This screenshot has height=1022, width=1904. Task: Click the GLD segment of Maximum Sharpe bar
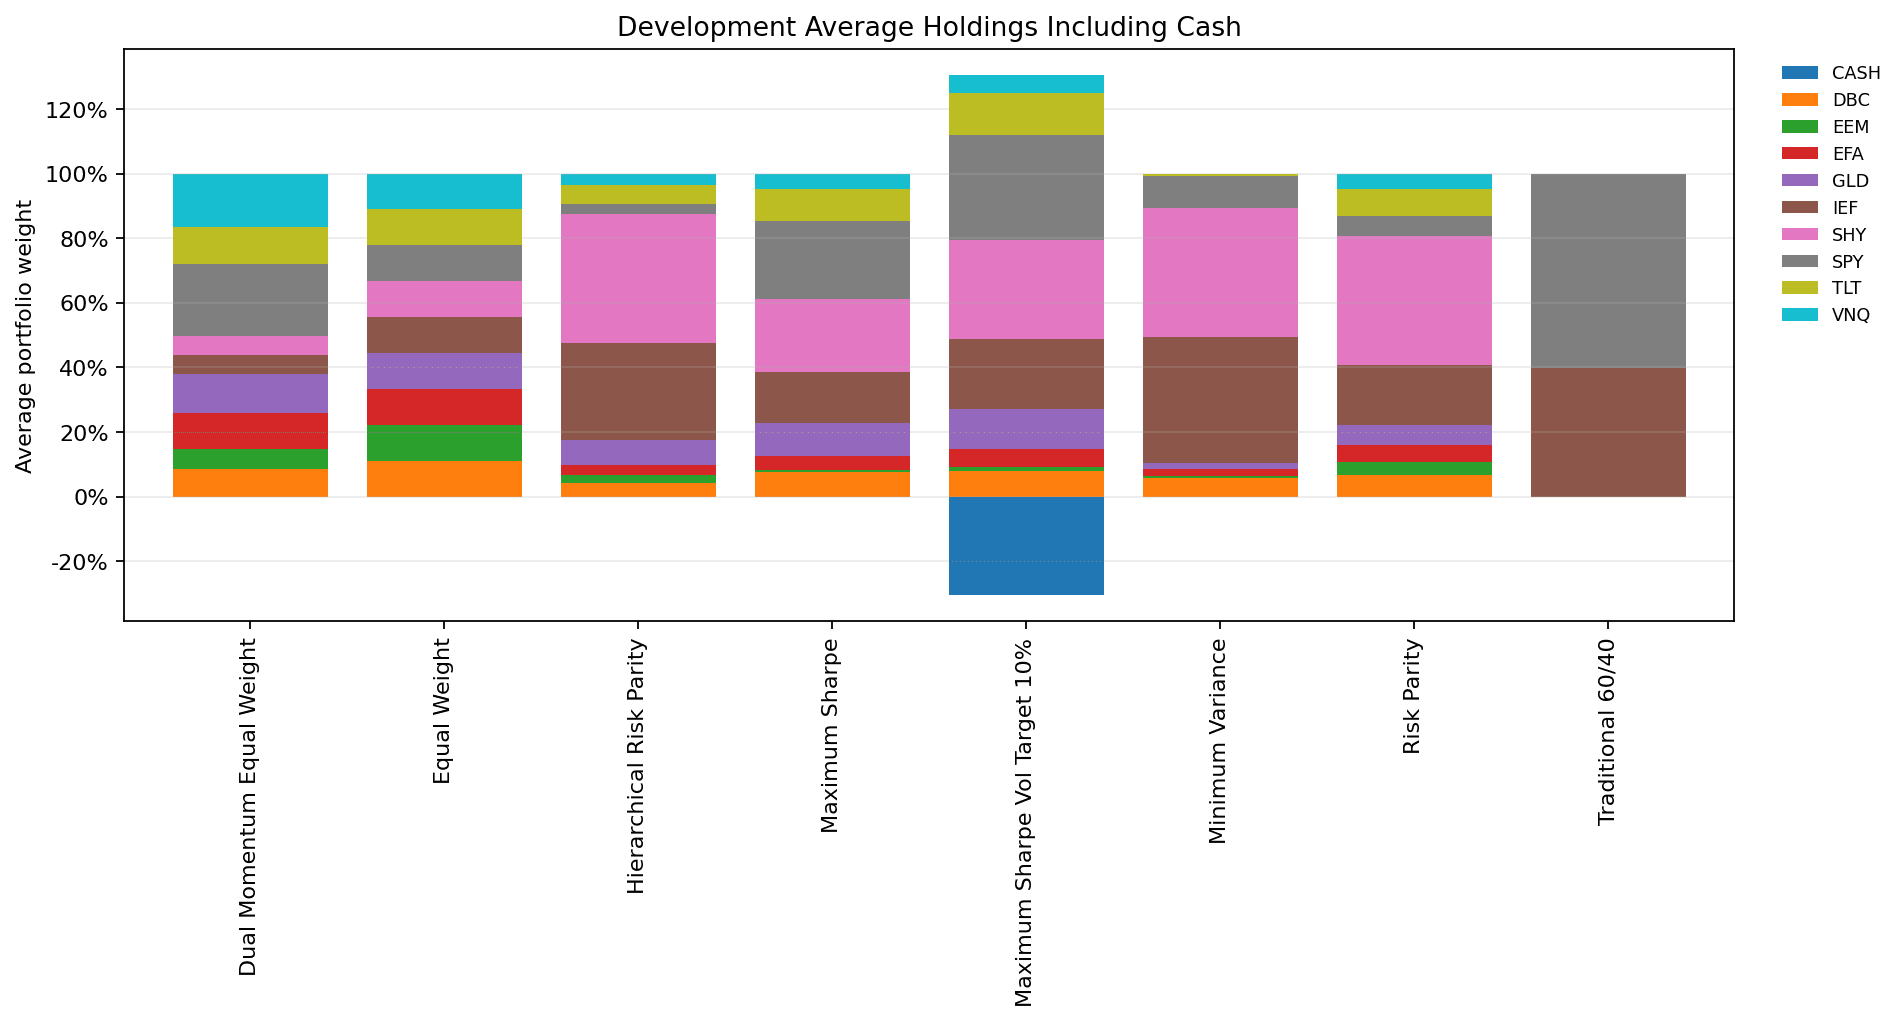pos(832,440)
